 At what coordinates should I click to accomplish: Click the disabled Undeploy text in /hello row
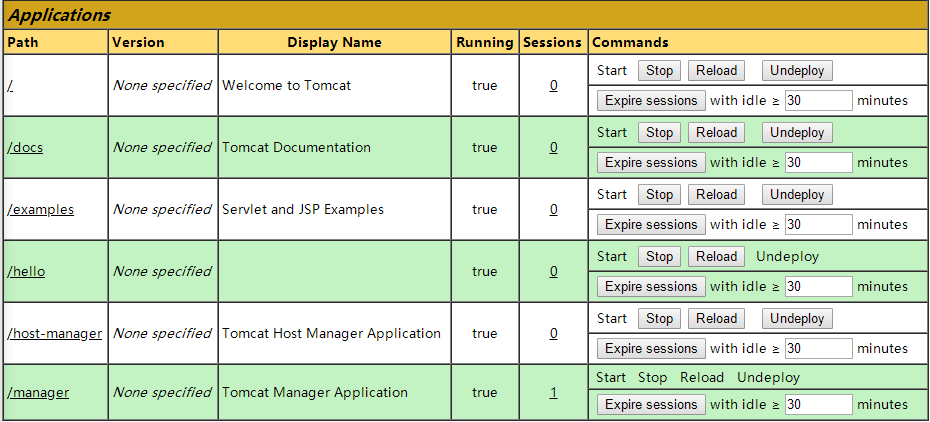pyautogui.click(x=787, y=257)
